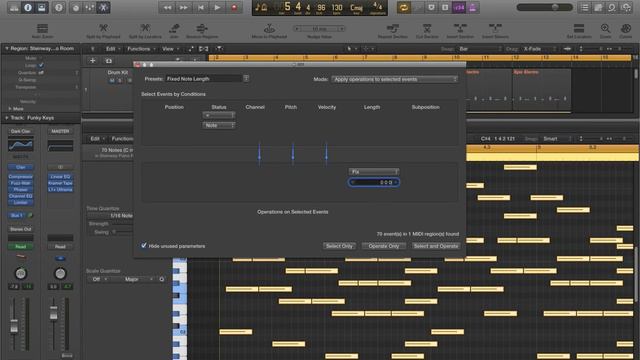Image resolution: width=640 pixels, height=360 pixels.
Task: Click the length value field showing 0 0 0
Action: coord(373,182)
